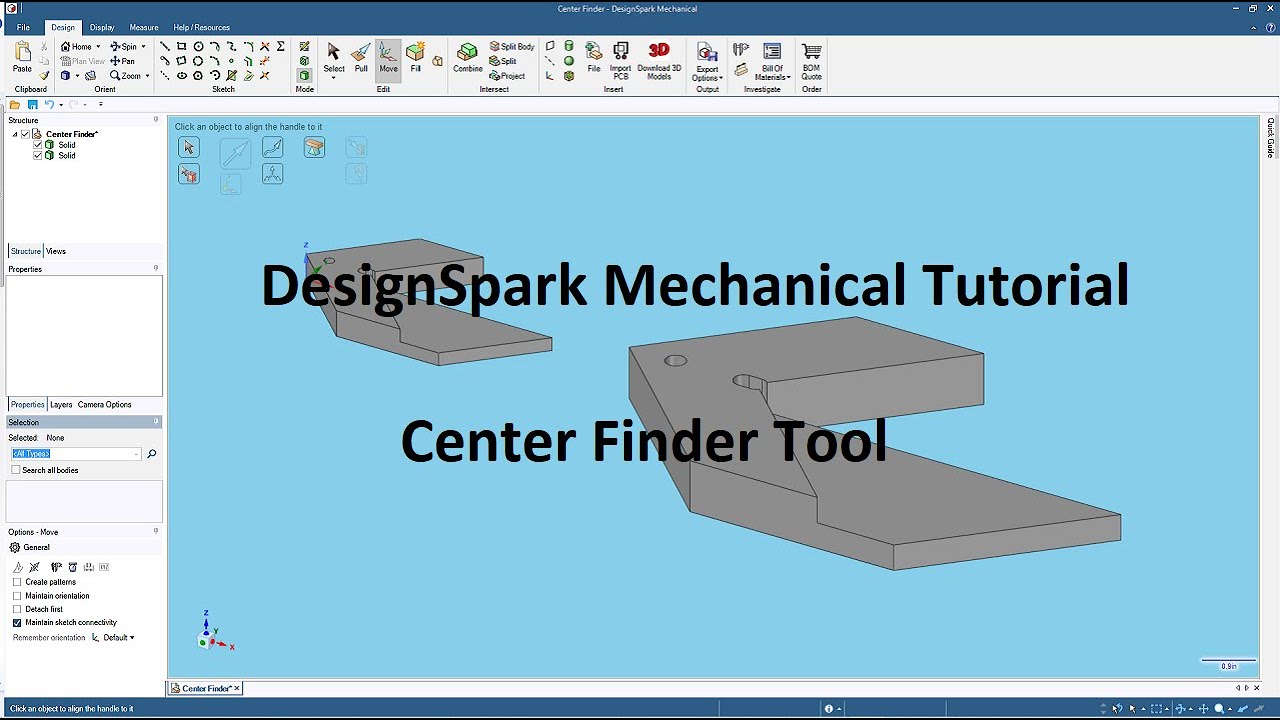Insert a File

(x=594, y=58)
